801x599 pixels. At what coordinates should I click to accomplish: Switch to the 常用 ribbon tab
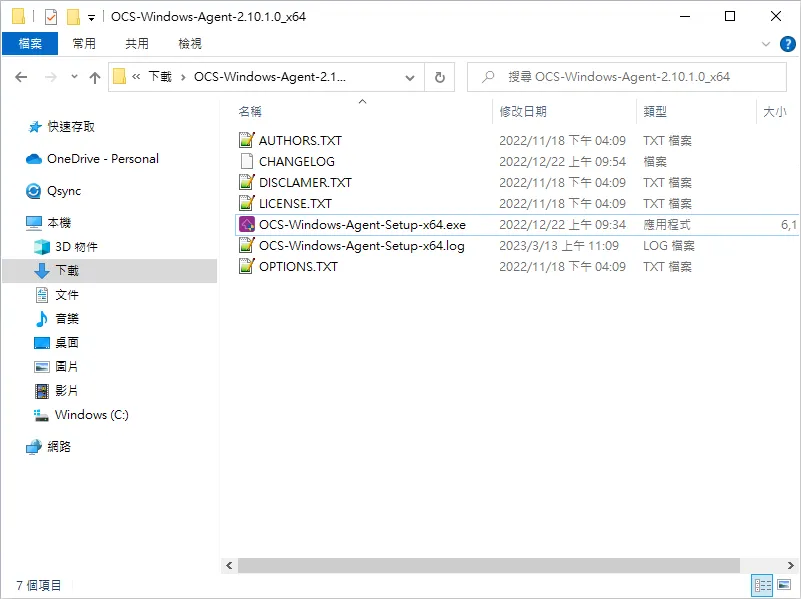click(84, 43)
